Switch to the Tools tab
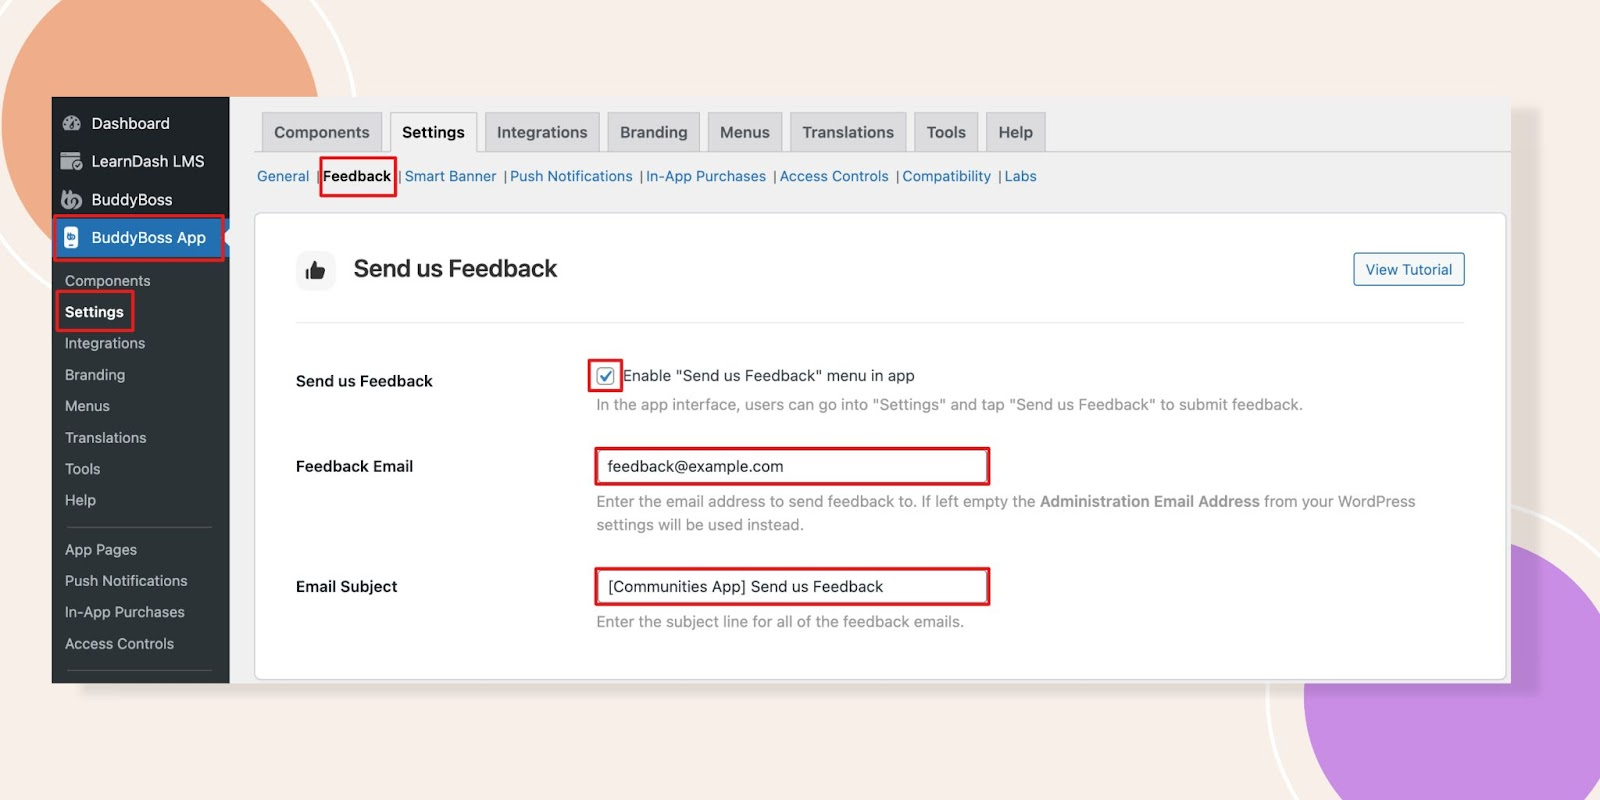 [x=946, y=132]
